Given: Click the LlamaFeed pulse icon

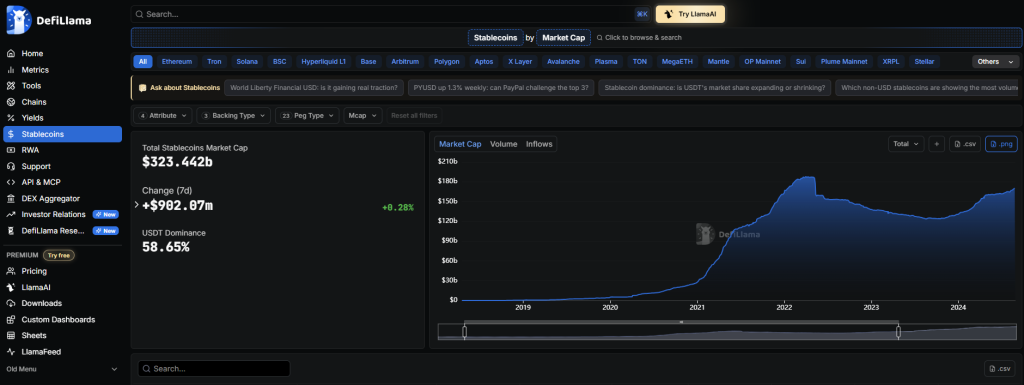Looking at the screenshot, I should click(x=10, y=352).
